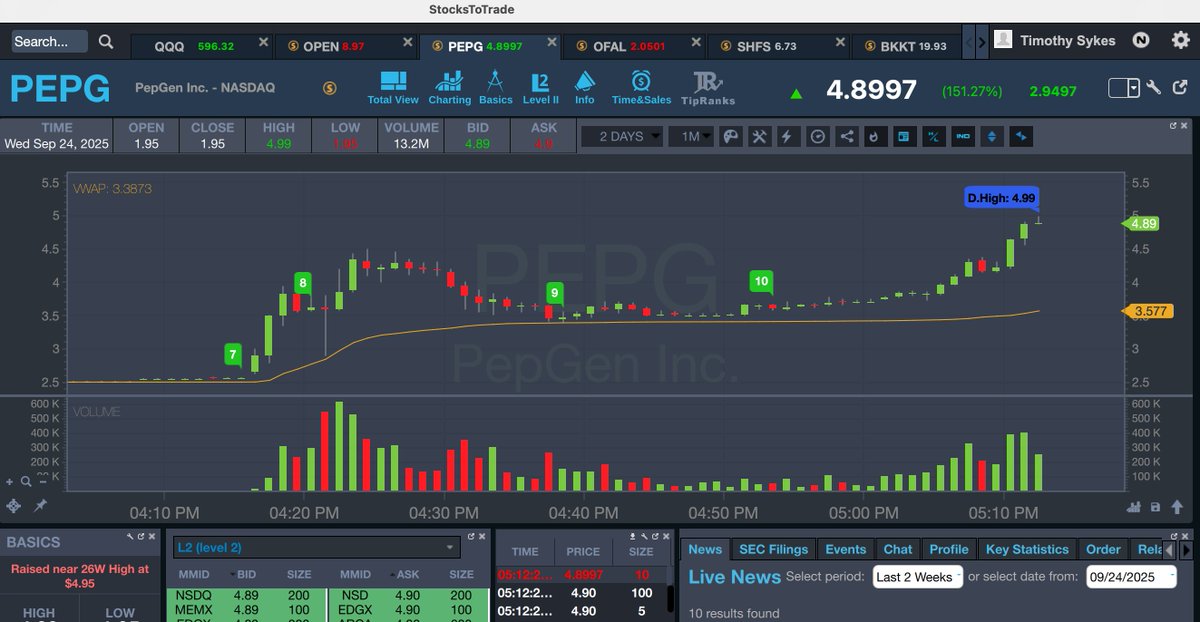This screenshot has height=622, width=1200.
Task: Click the IND indicators icon
Action: click(x=963, y=136)
